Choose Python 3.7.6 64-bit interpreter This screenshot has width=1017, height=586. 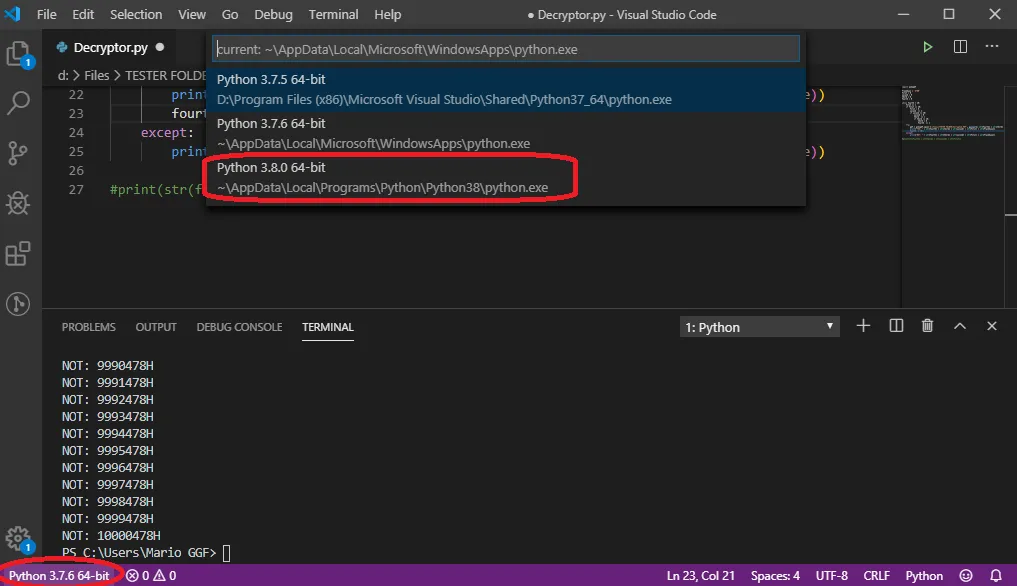(x=506, y=133)
